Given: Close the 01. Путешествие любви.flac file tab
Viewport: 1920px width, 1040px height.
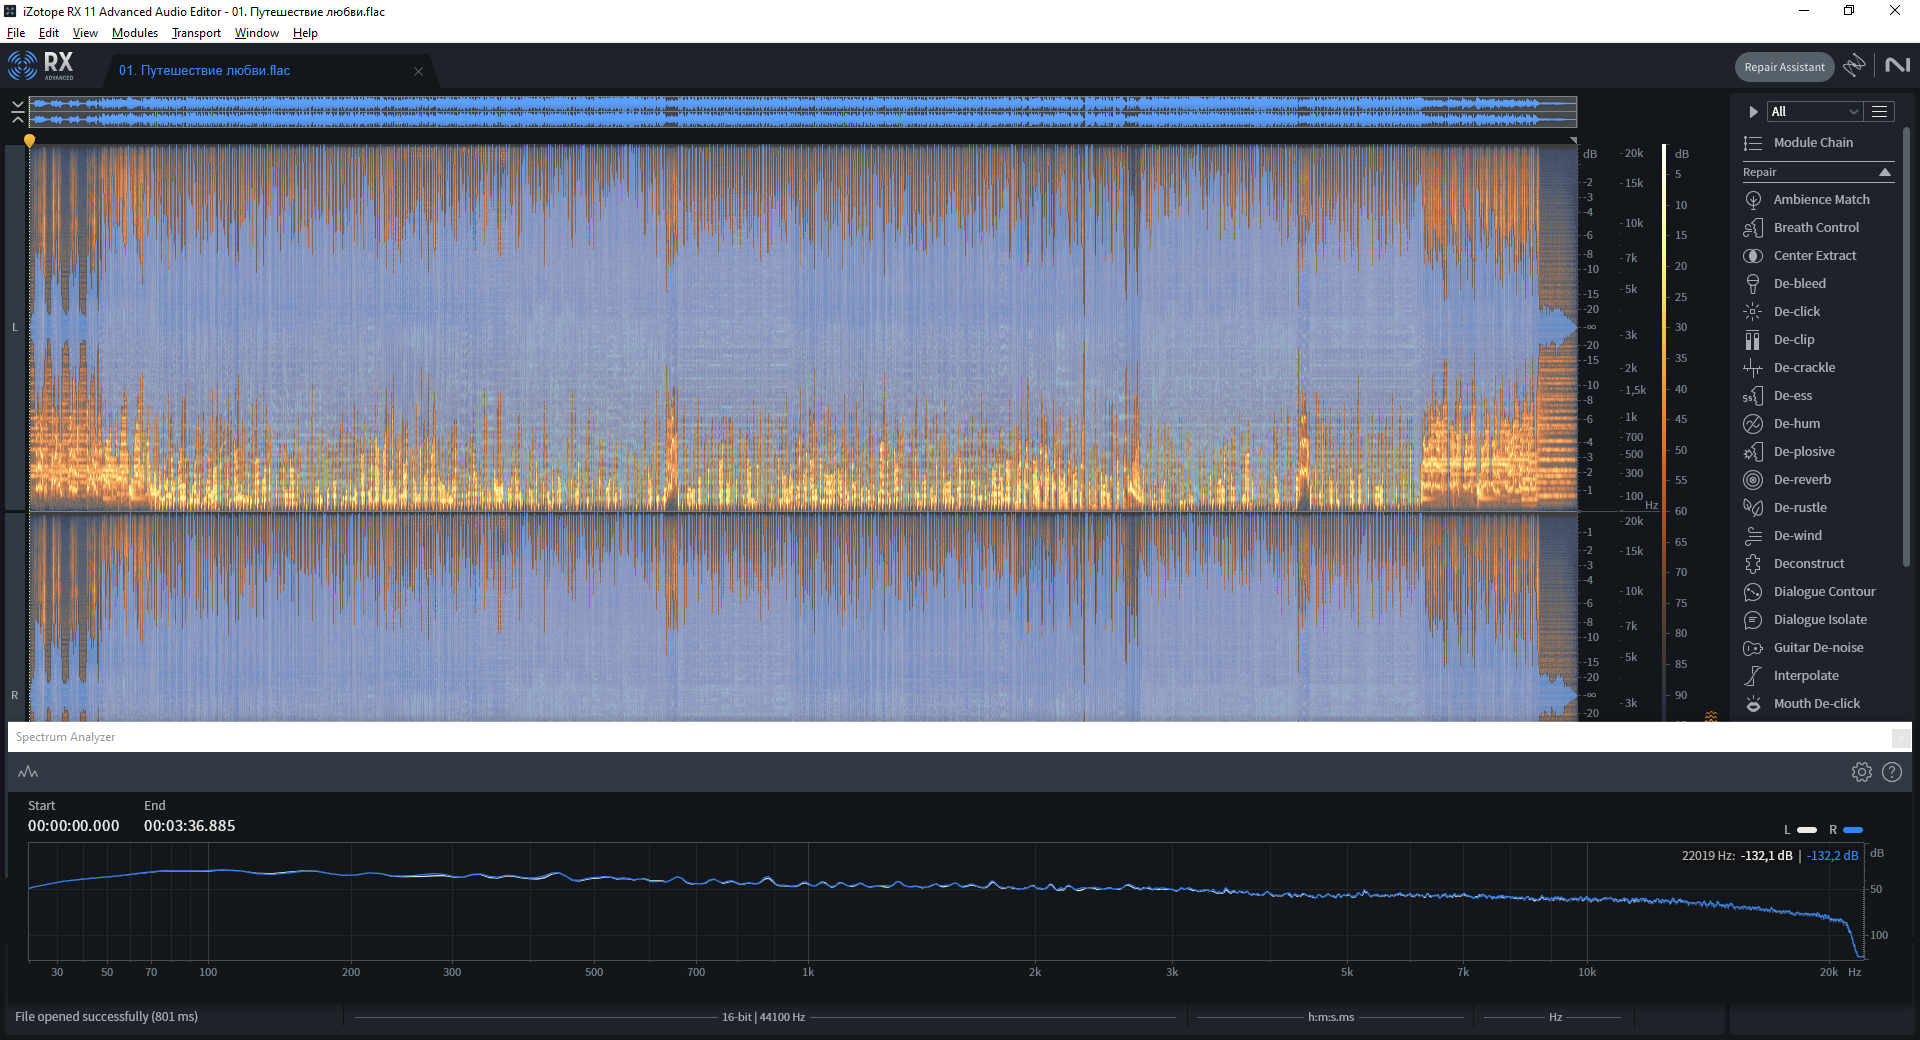Looking at the screenshot, I should click(418, 71).
